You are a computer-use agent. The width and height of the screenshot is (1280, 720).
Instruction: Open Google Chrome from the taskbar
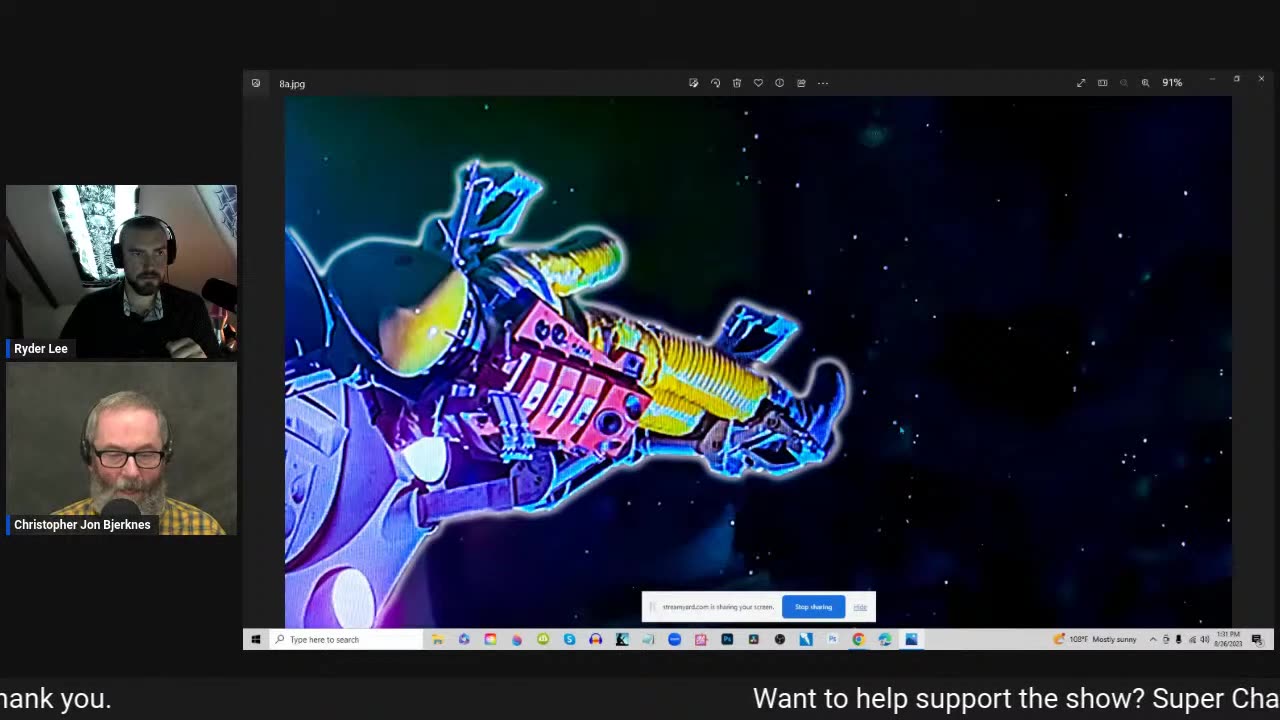tap(859, 639)
